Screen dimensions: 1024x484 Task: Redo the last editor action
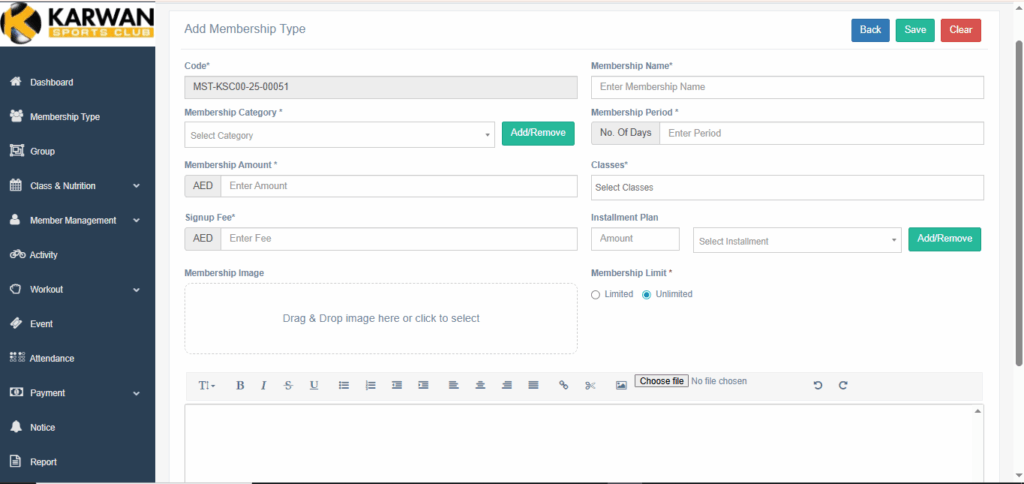point(843,385)
